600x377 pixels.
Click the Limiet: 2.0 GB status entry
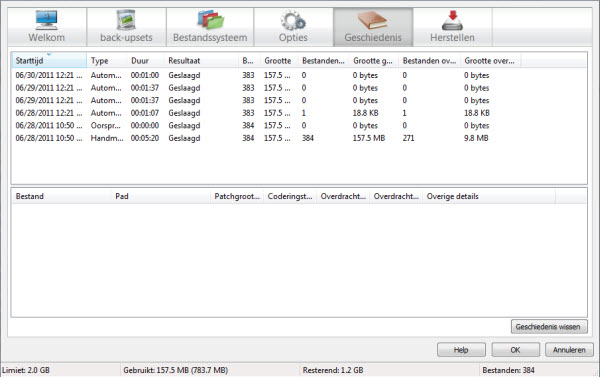[26, 370]
